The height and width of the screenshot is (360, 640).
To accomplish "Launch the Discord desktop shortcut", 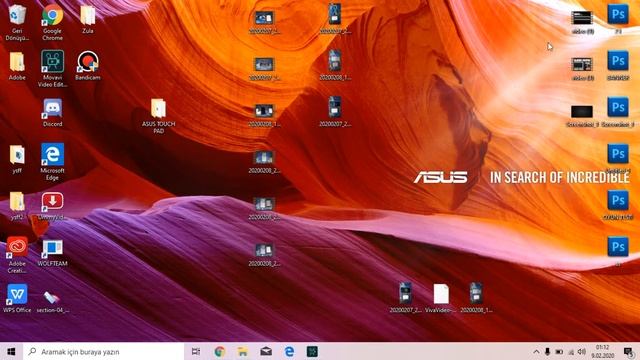I will (52, 109).
